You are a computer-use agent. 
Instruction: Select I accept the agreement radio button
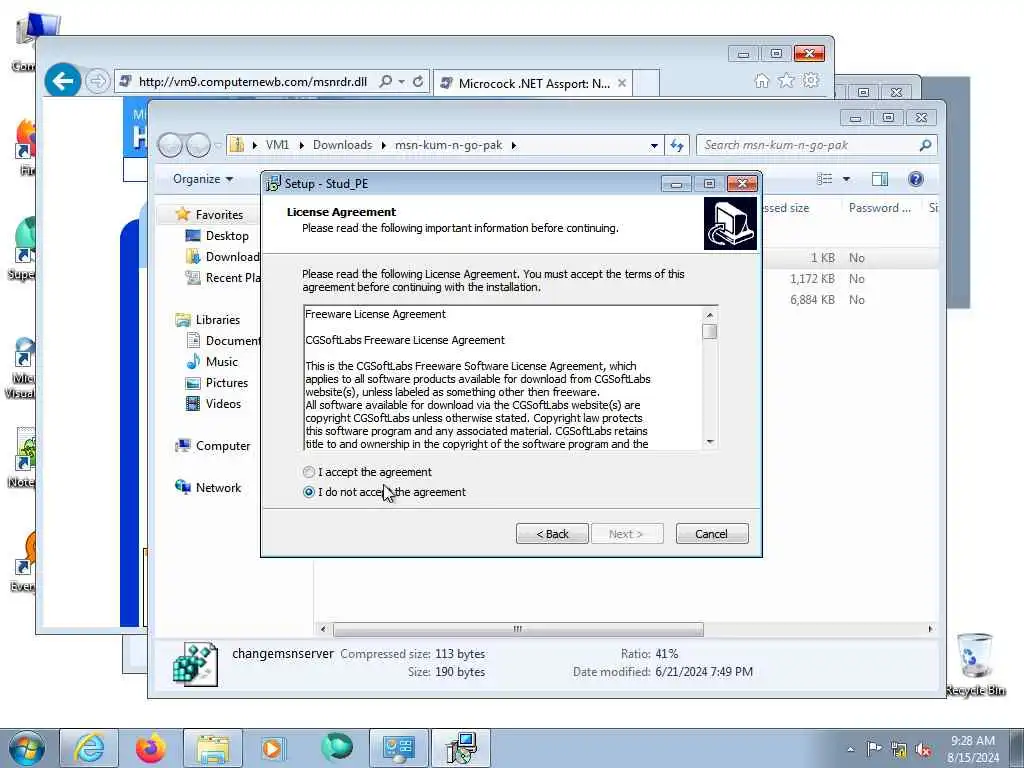309,472
